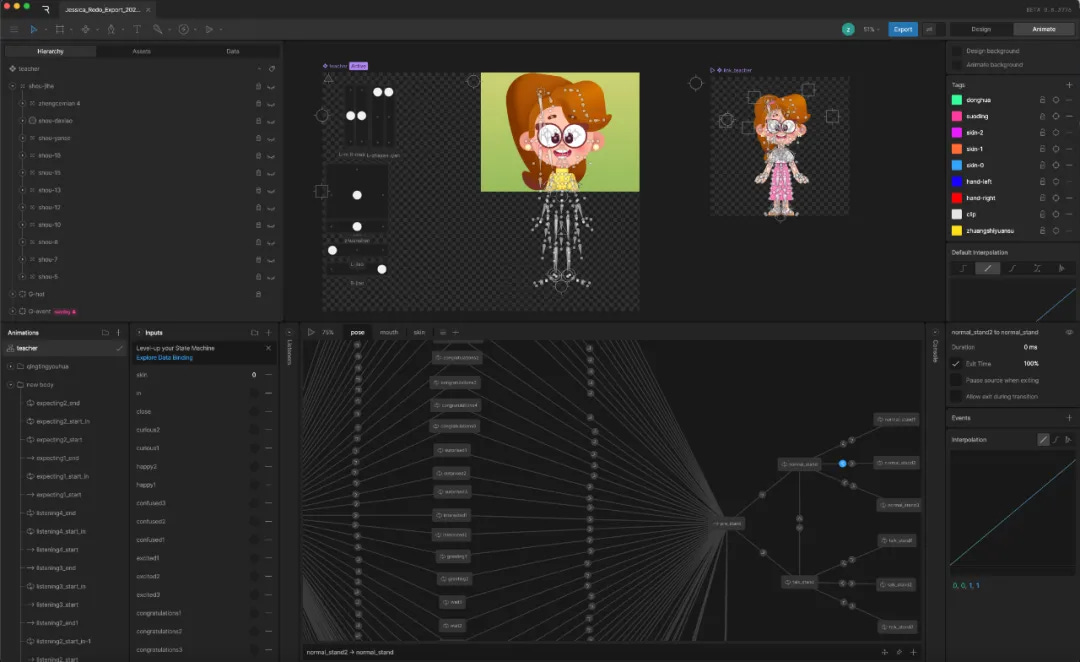The height and width of the screenshot is (662, 1080).
Task: Switch to Animate mode
Action: 1043,29
